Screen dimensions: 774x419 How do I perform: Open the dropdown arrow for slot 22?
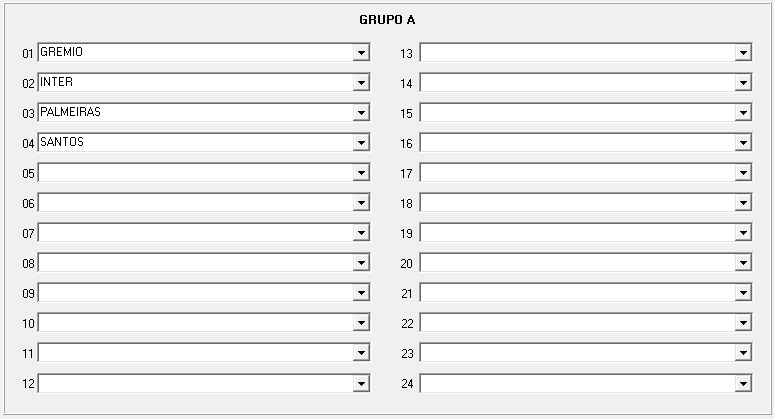pyautogui.click(x=743, y=323)
